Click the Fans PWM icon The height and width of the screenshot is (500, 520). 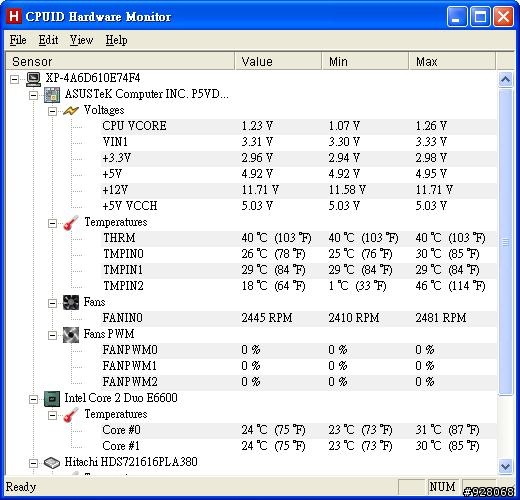(x=71, y=335)
